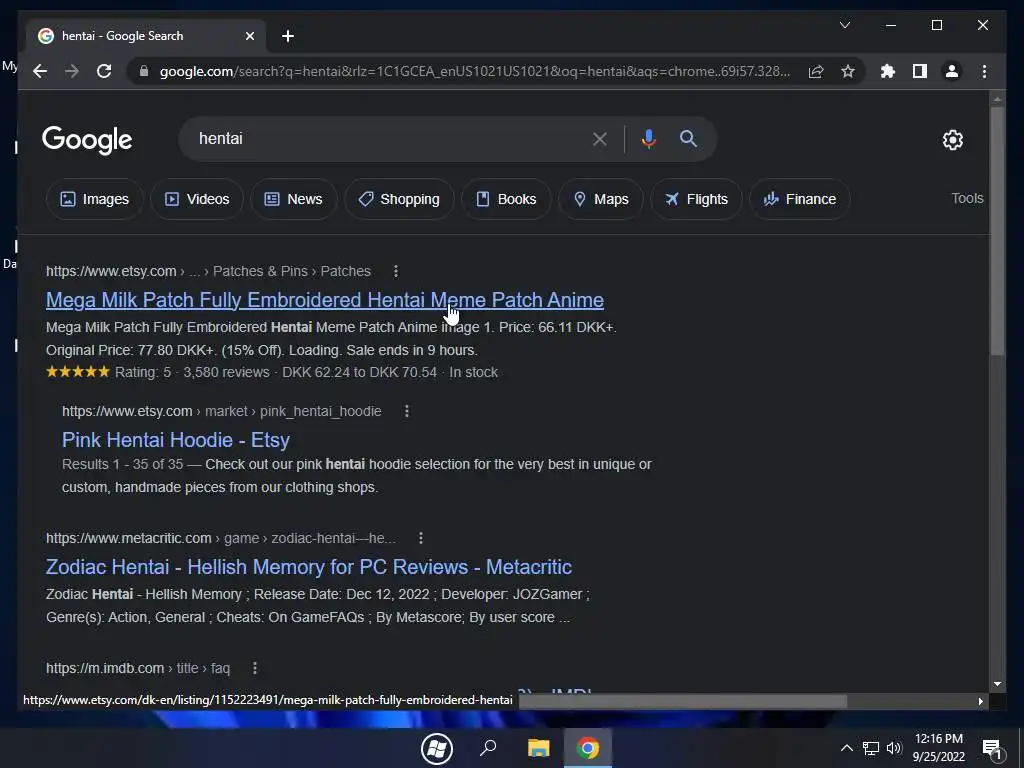View site info via the lock icon

click(x=144, y=71)
